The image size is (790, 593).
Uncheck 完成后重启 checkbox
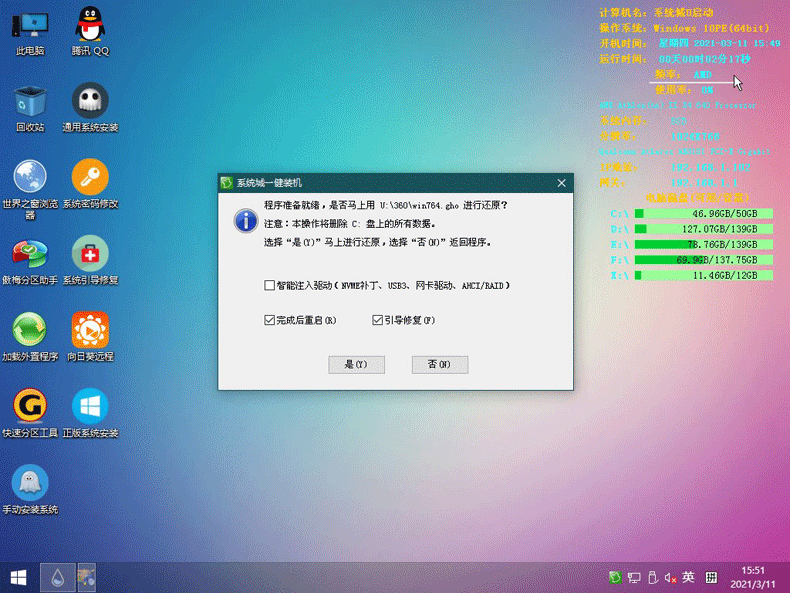[x=270, y=321]
